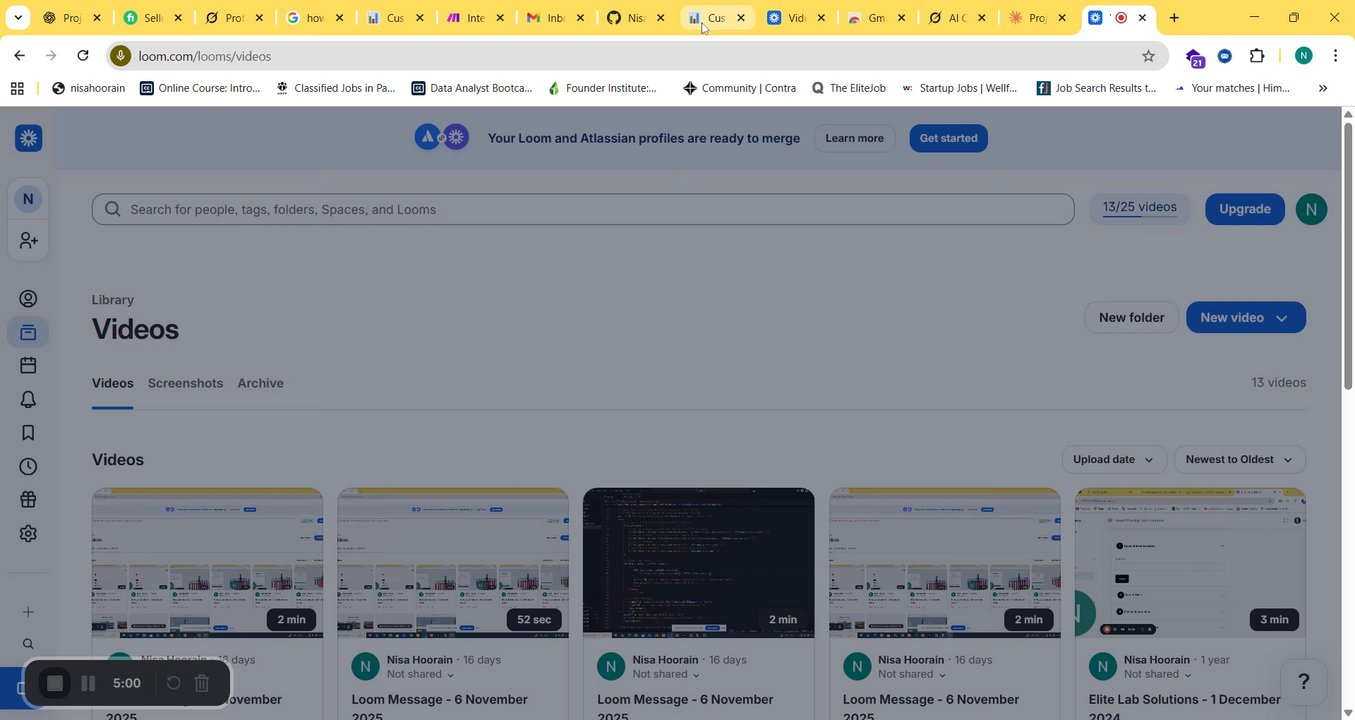Open the tab search dropdown arrow
This screenshot has width=1355, height=720.
(18, 18)
